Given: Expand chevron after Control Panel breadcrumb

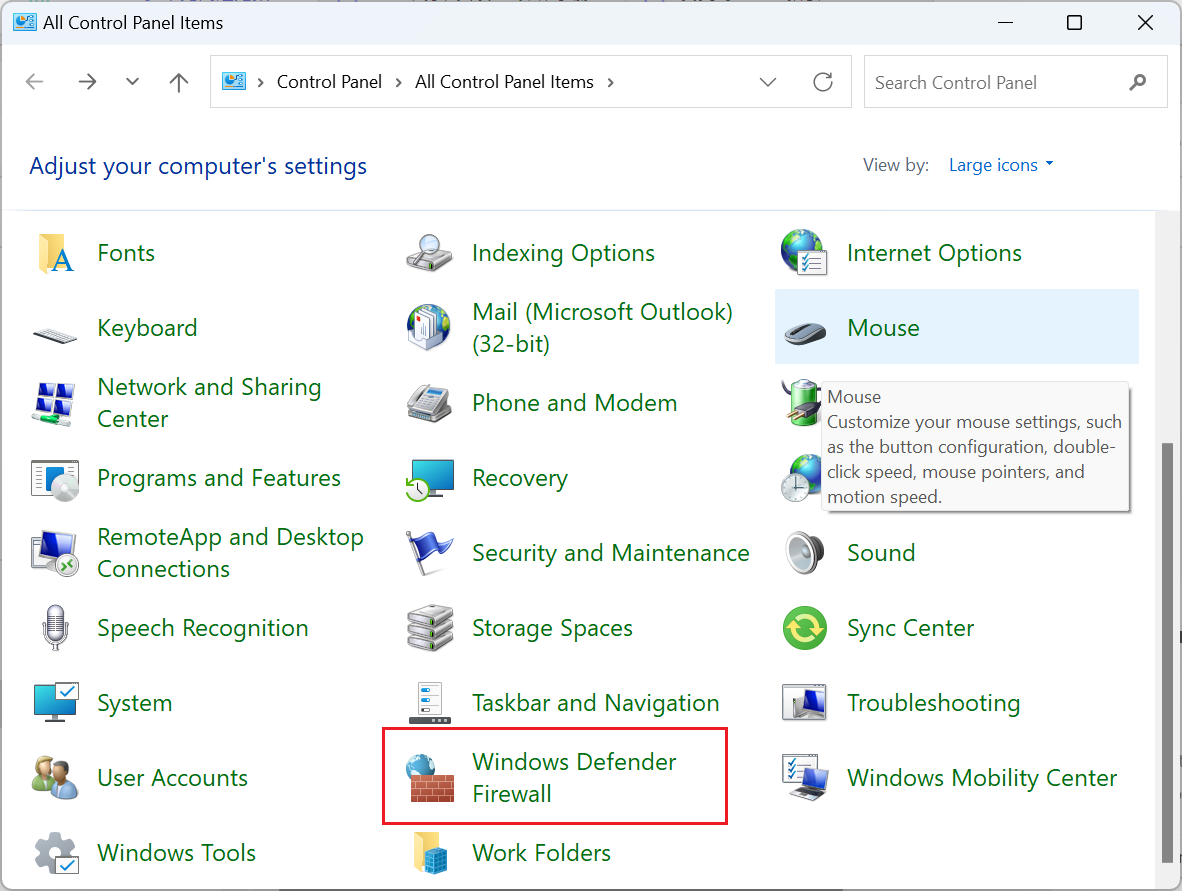Looking at the screenshot, I should 399,82.
